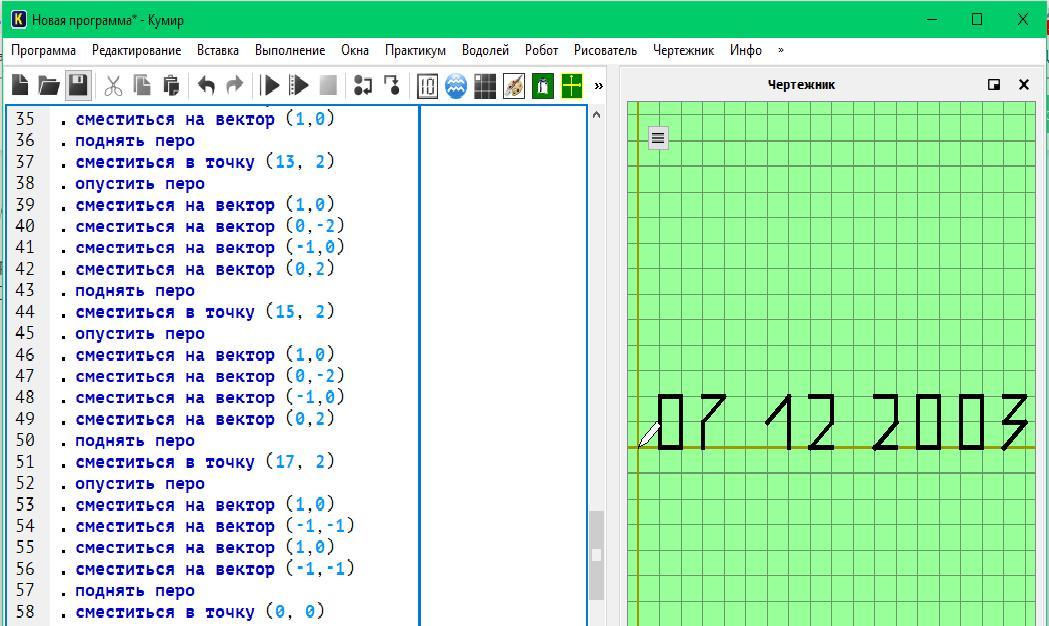This screenshot has width=1049, height=626.
Task: Cut the selected text
Action: (113, 86)
